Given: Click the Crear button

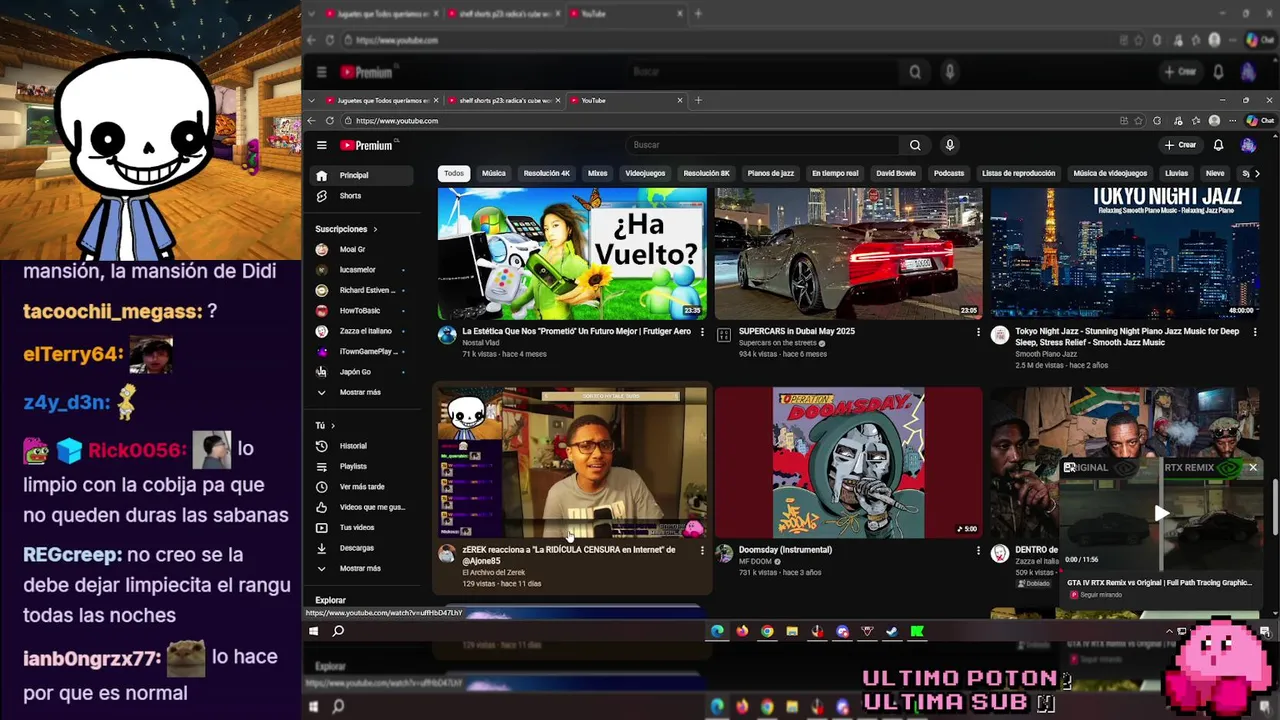Looking at the screenshot, I should 1181,145.
